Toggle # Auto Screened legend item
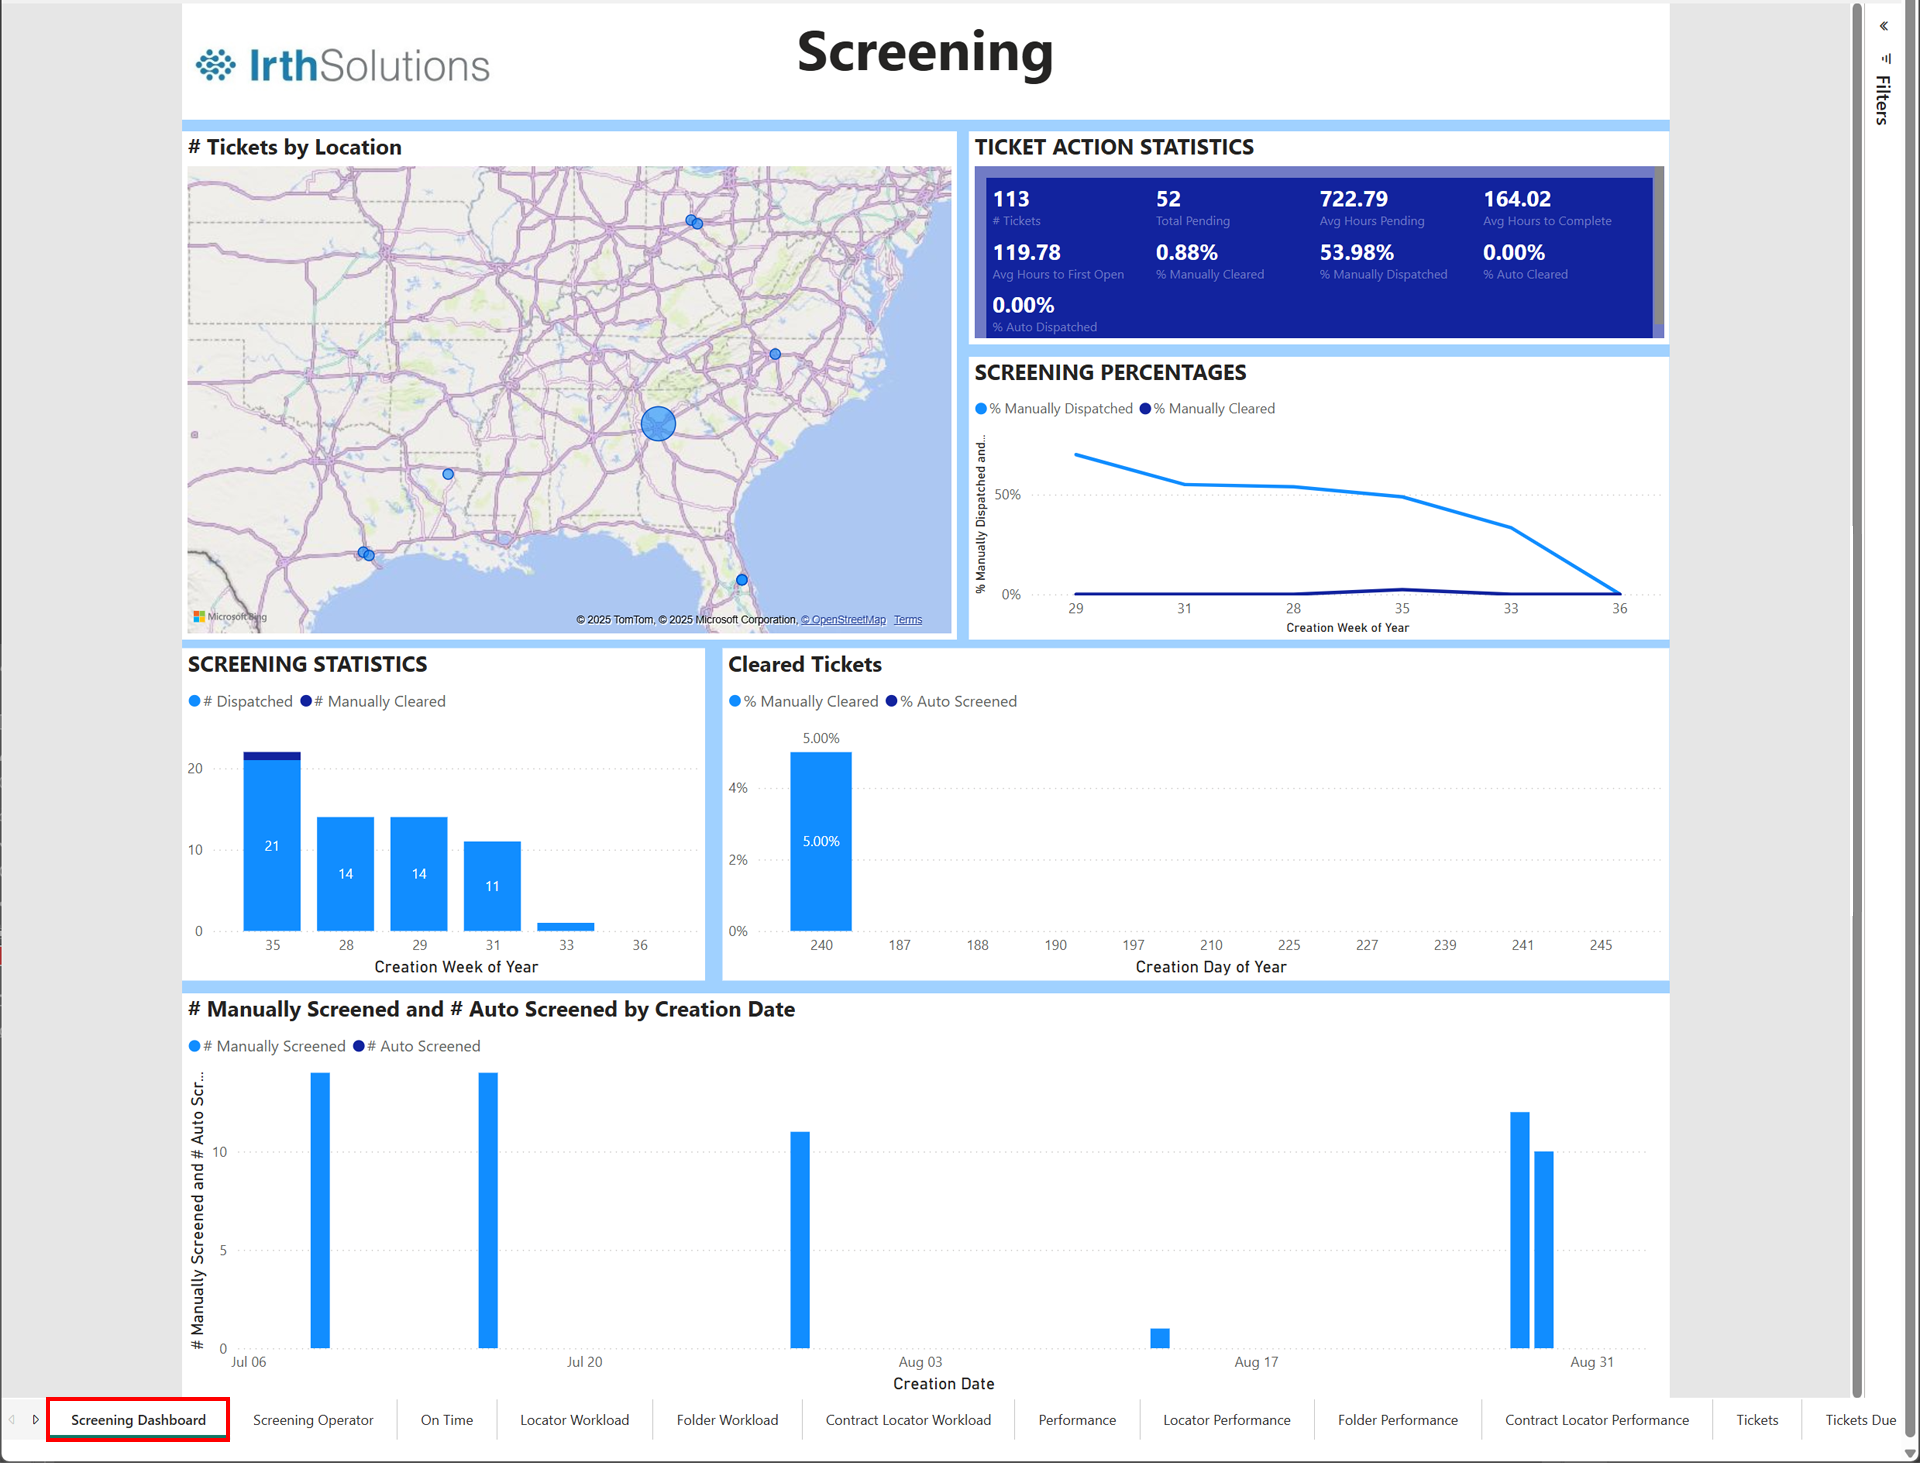The image size is (1920, 1463). pos(421,1047)
